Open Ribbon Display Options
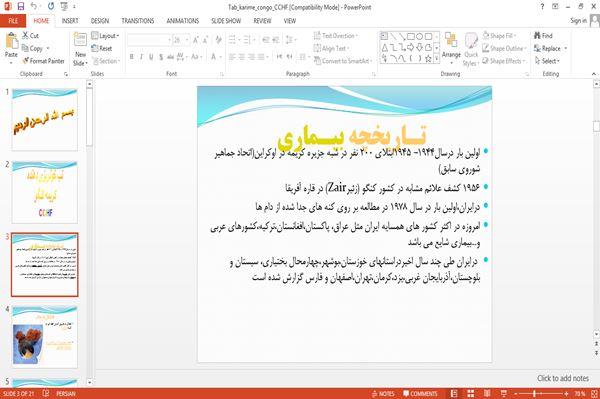Viewport: 600px width, 399px height. (x=555, y=6)
